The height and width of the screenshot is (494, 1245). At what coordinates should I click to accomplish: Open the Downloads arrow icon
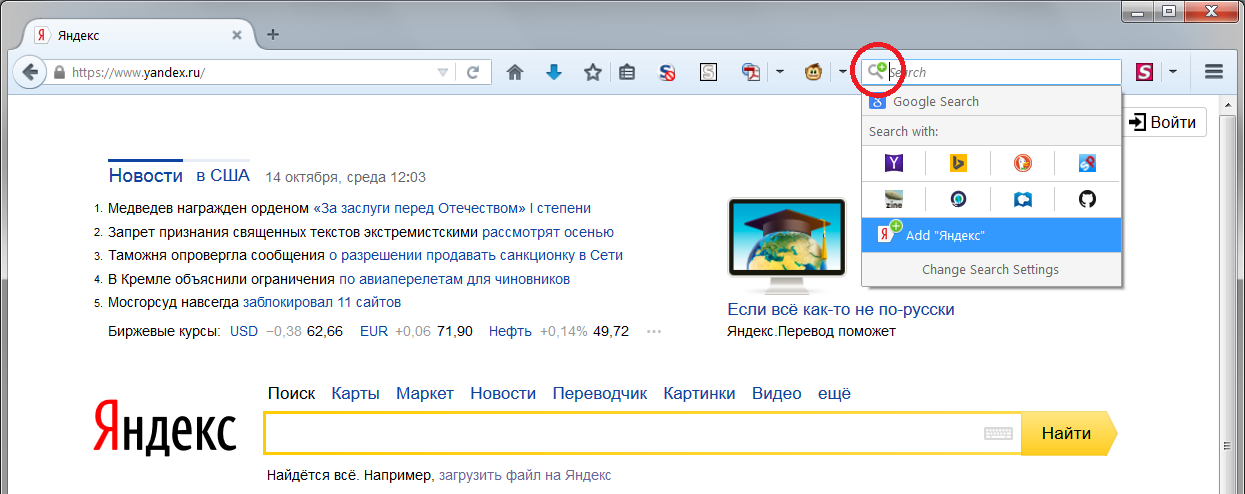[554, 72]
